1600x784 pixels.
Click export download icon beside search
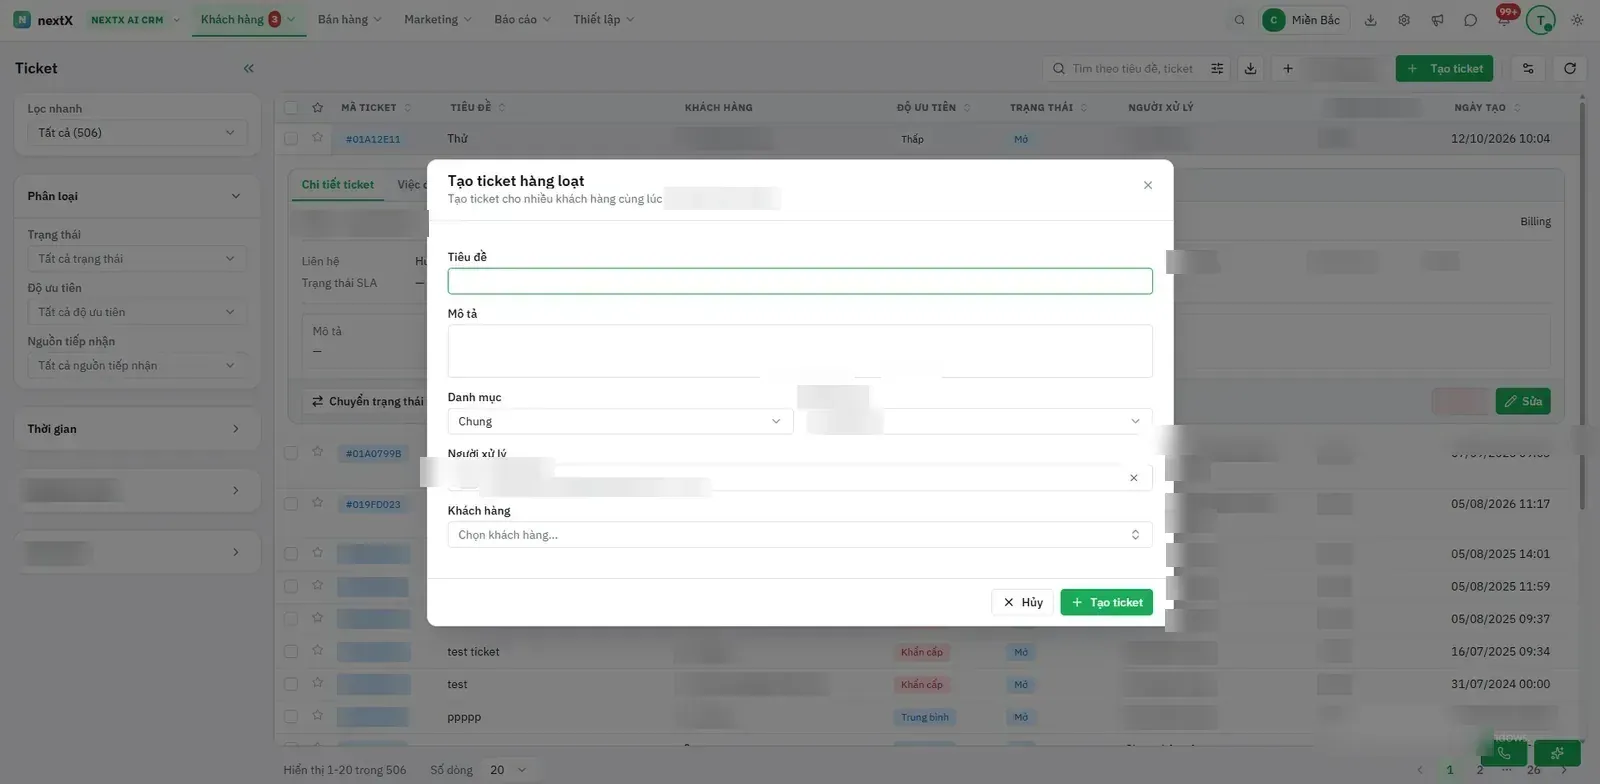point(1250,68)
